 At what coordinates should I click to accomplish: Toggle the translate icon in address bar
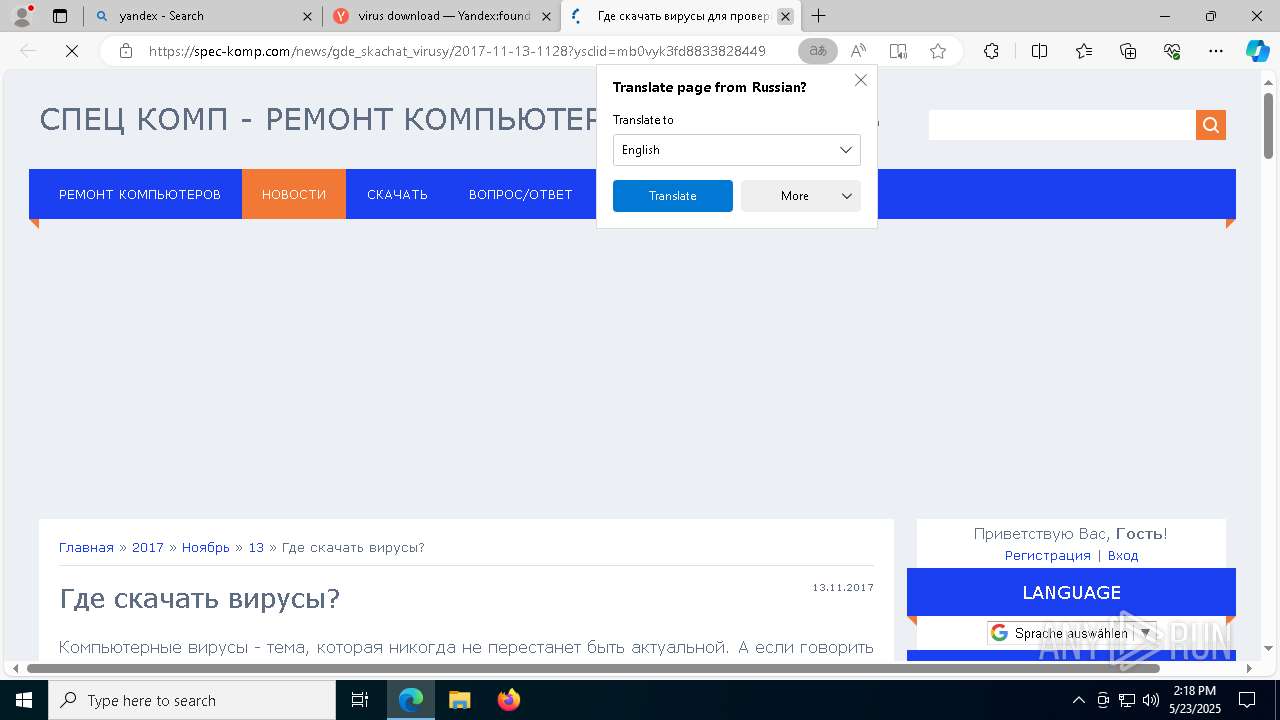(818, 51)
